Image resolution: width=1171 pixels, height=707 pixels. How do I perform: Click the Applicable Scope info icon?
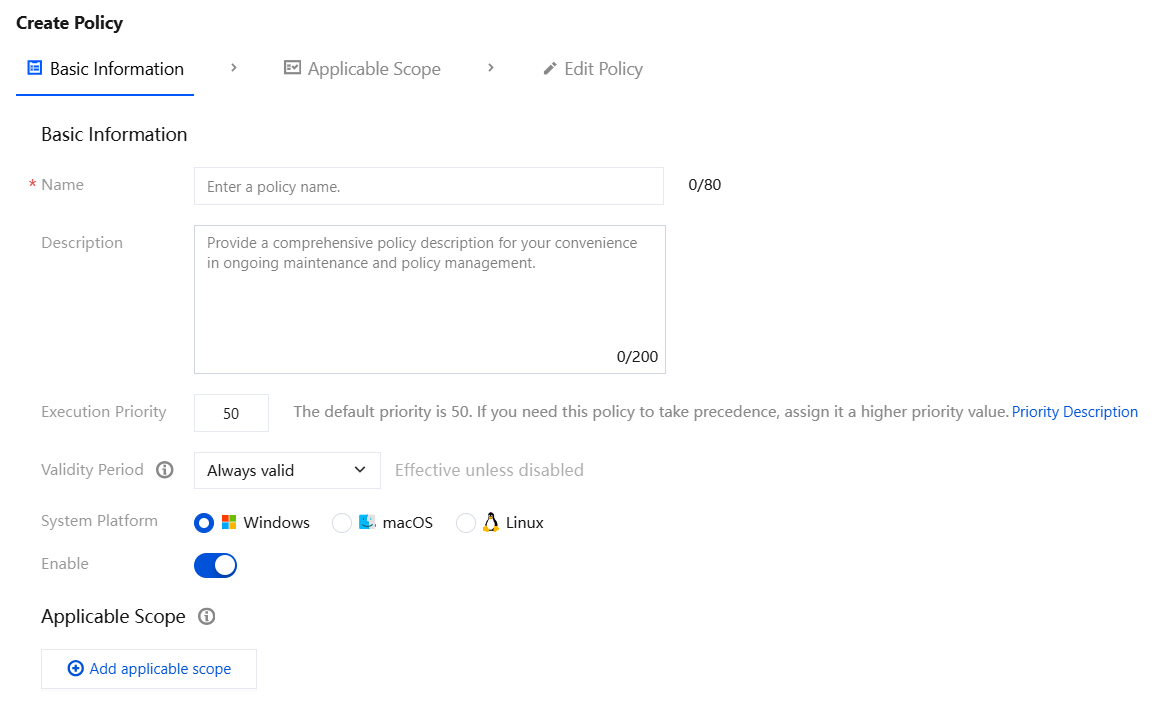[x=207, y=616]
